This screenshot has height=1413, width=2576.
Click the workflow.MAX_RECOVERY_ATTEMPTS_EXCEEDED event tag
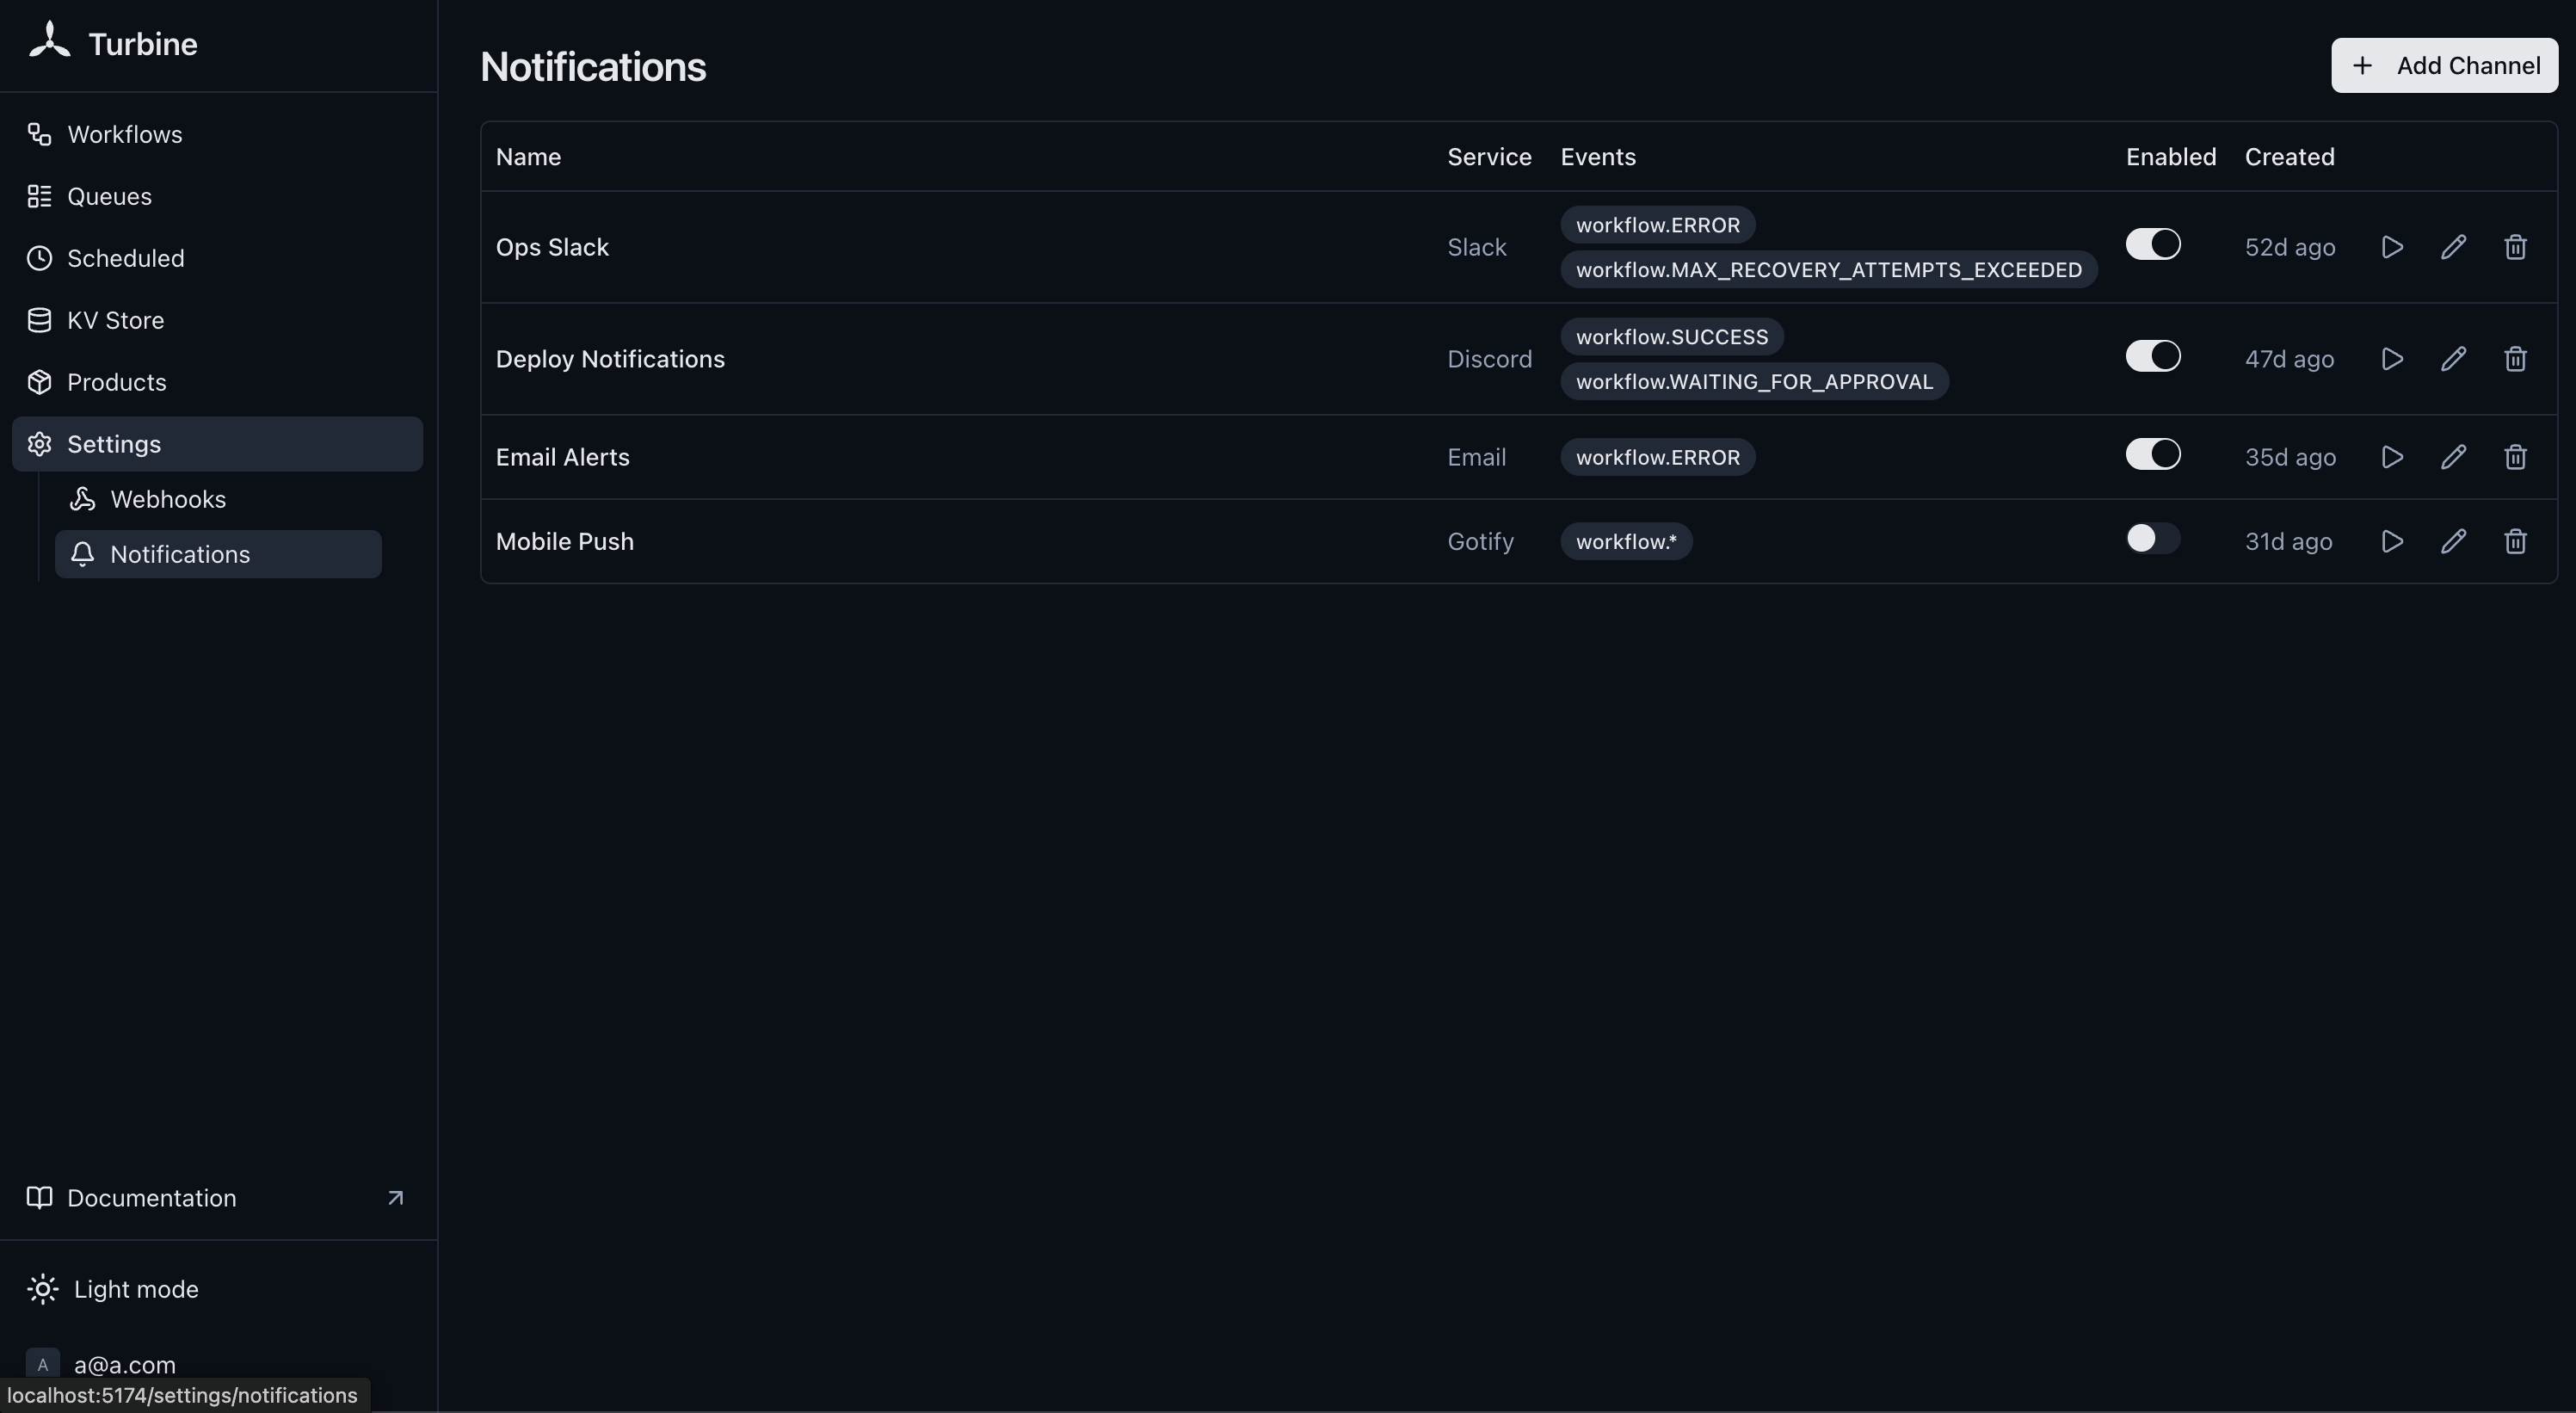[1829, 270]
